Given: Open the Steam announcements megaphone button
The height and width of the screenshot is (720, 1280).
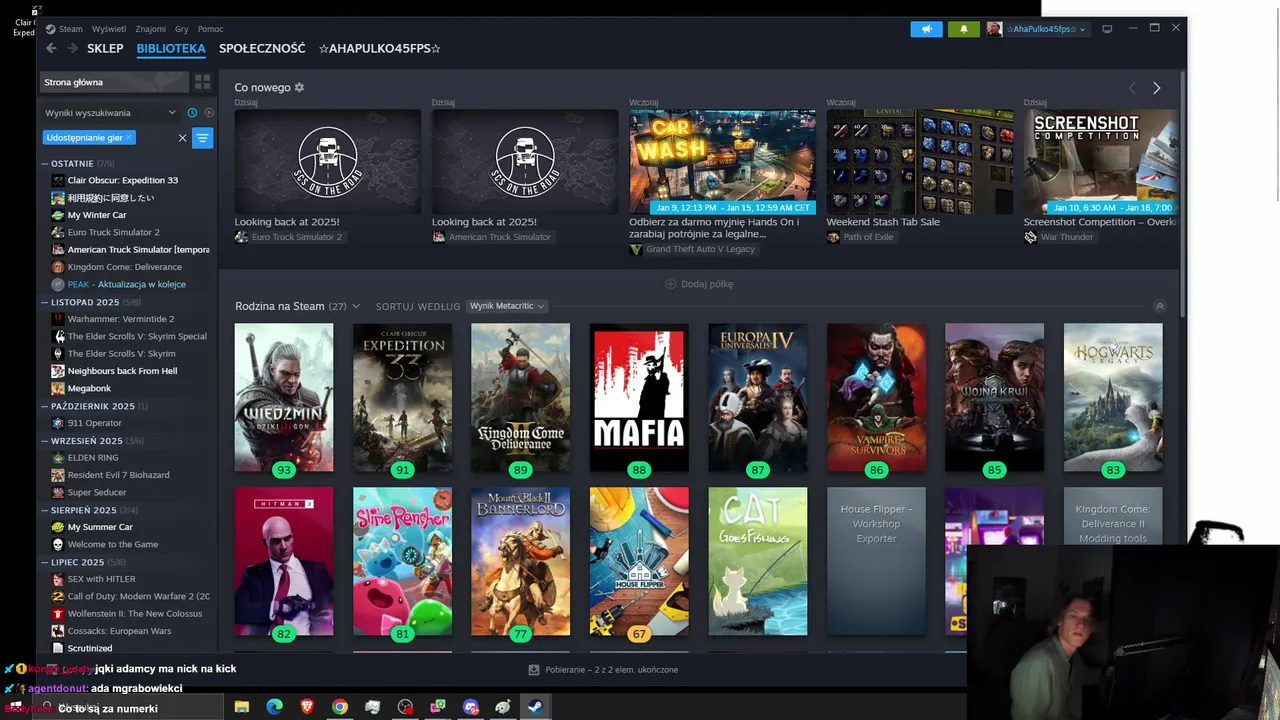Looking at the screenshot, I should [926, 29].
